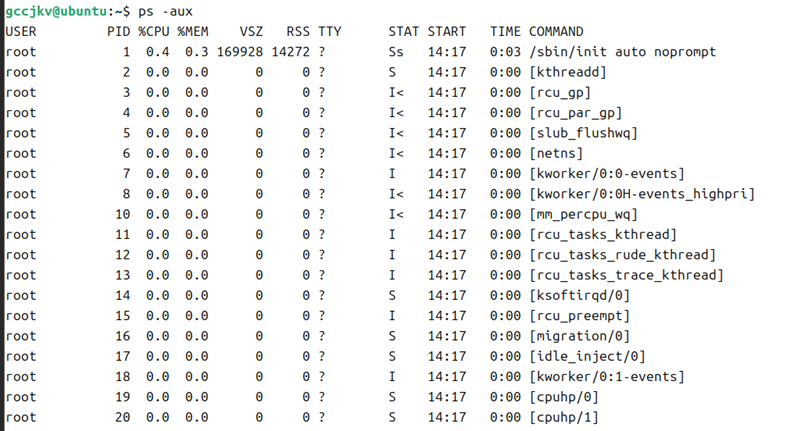This screenshot has width=794, height=431.
Task: Click the [migration/0] process entry
Action: coord(579,336)
